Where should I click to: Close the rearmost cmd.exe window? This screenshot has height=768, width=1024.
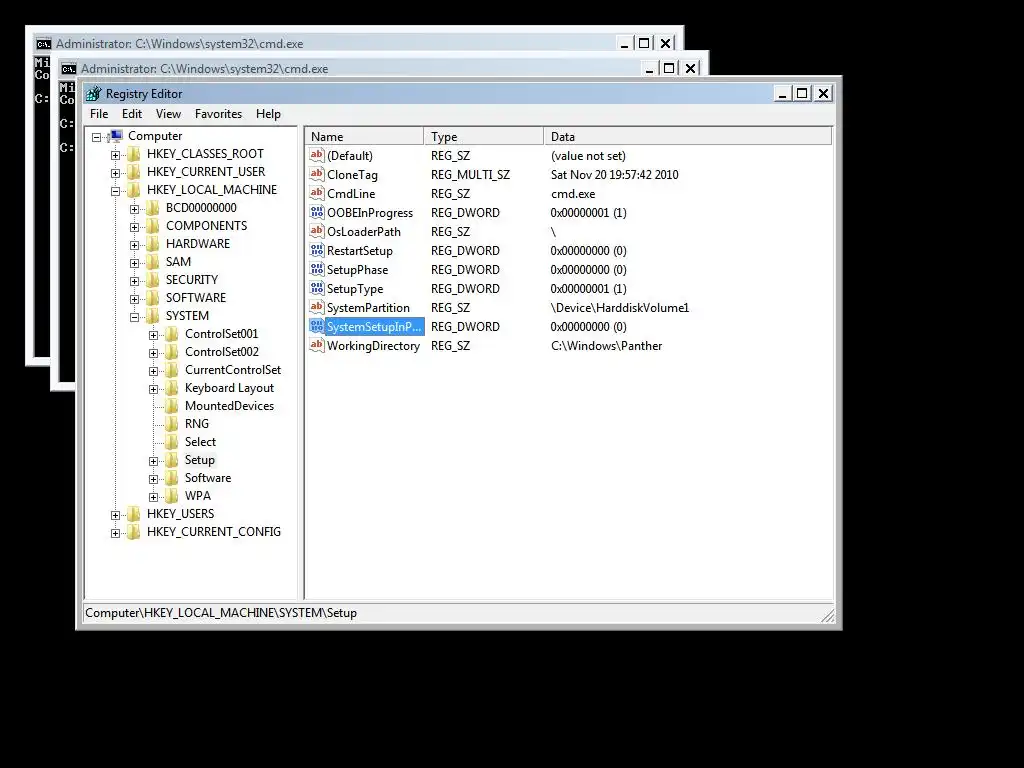coord(665,43)
